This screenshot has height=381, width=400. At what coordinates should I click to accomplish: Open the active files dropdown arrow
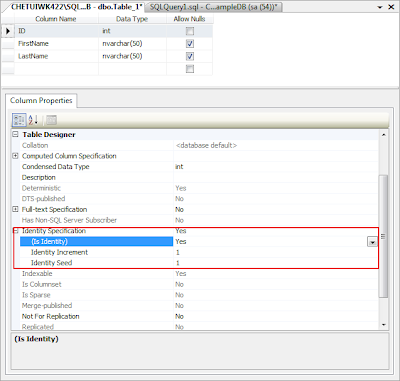coord(380,7)
